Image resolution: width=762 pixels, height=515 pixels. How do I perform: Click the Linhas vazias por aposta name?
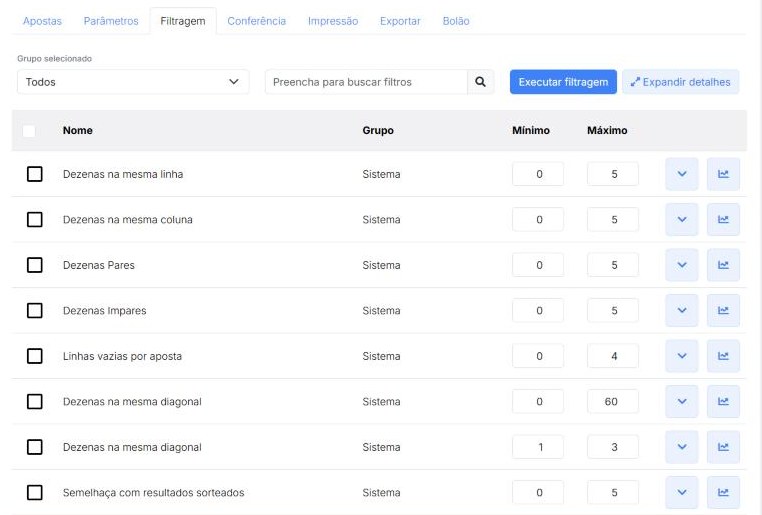pos(122,356)
